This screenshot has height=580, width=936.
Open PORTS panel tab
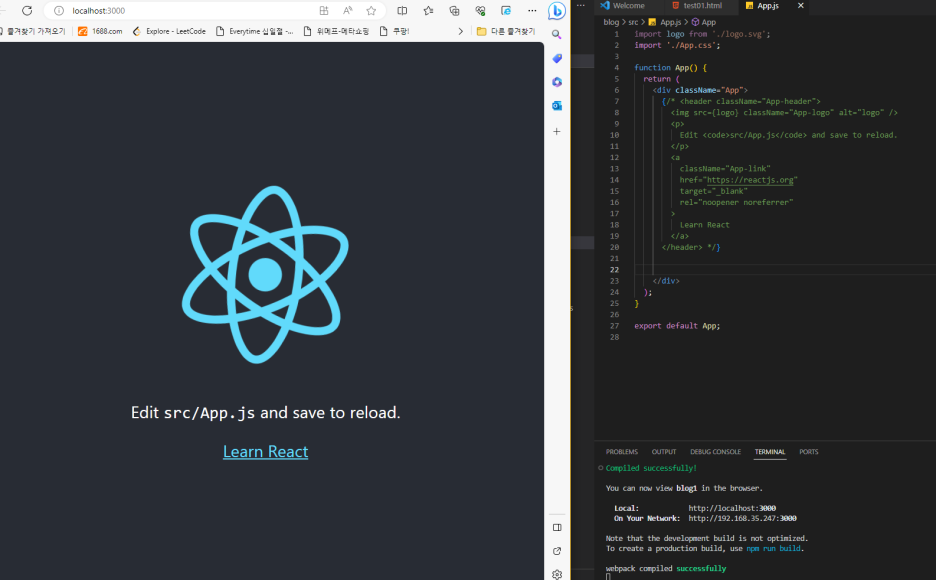(808, 452)
